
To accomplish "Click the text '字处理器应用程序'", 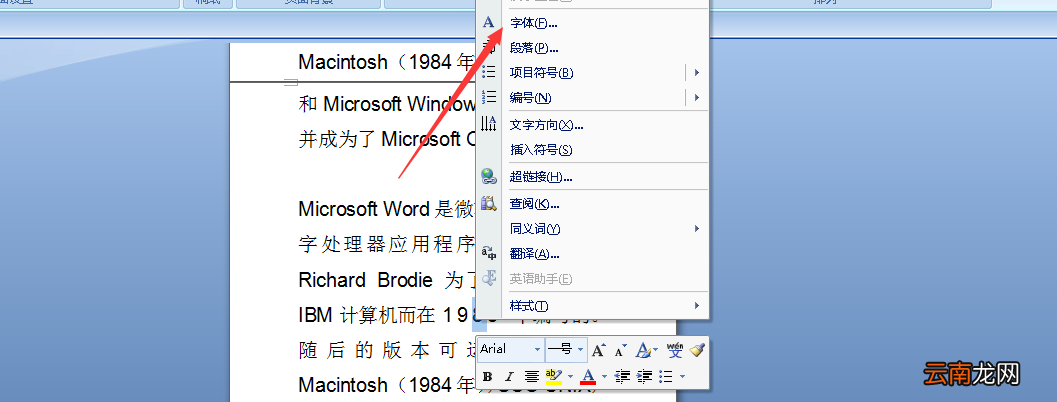I will pyautogui.click(x=387, y=244).
